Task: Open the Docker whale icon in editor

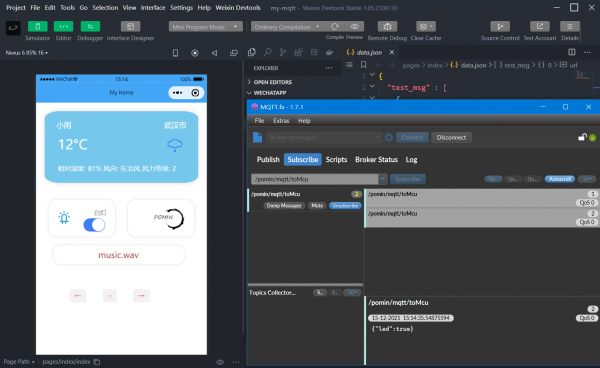Action: pyautogui.click(x=329, y=52)
